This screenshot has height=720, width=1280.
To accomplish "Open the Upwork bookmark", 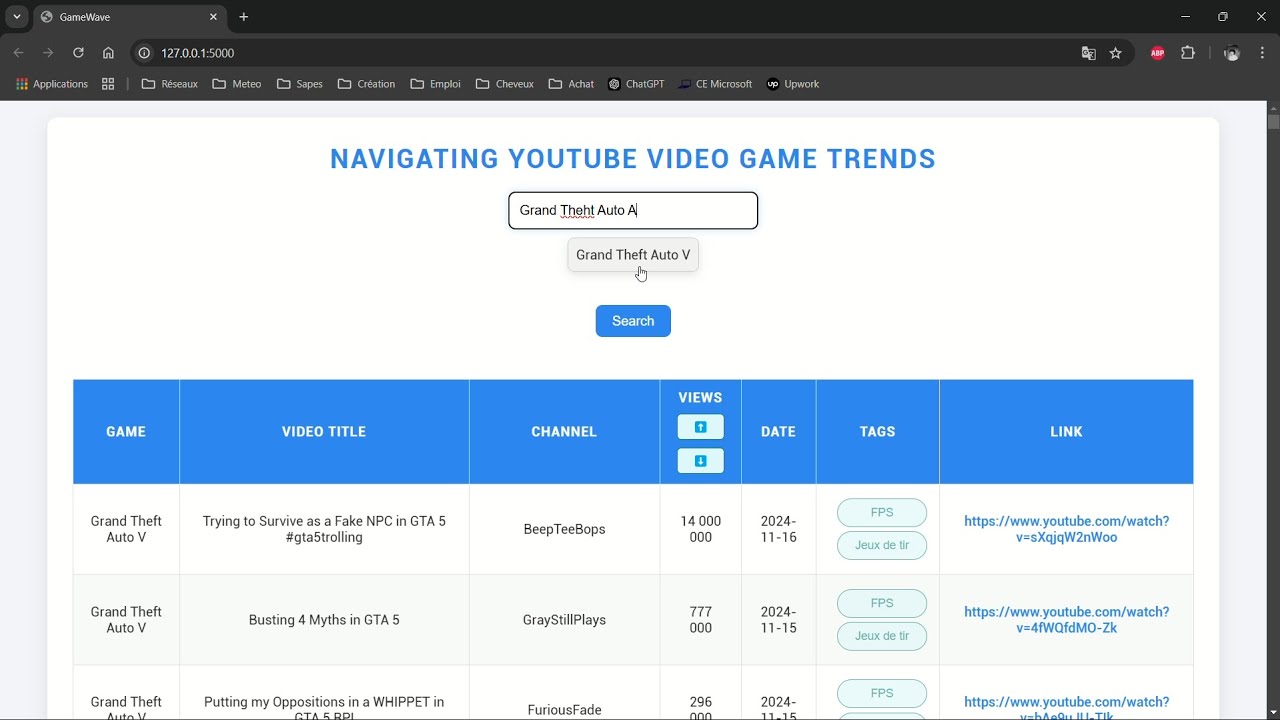I will click(793, 84).
